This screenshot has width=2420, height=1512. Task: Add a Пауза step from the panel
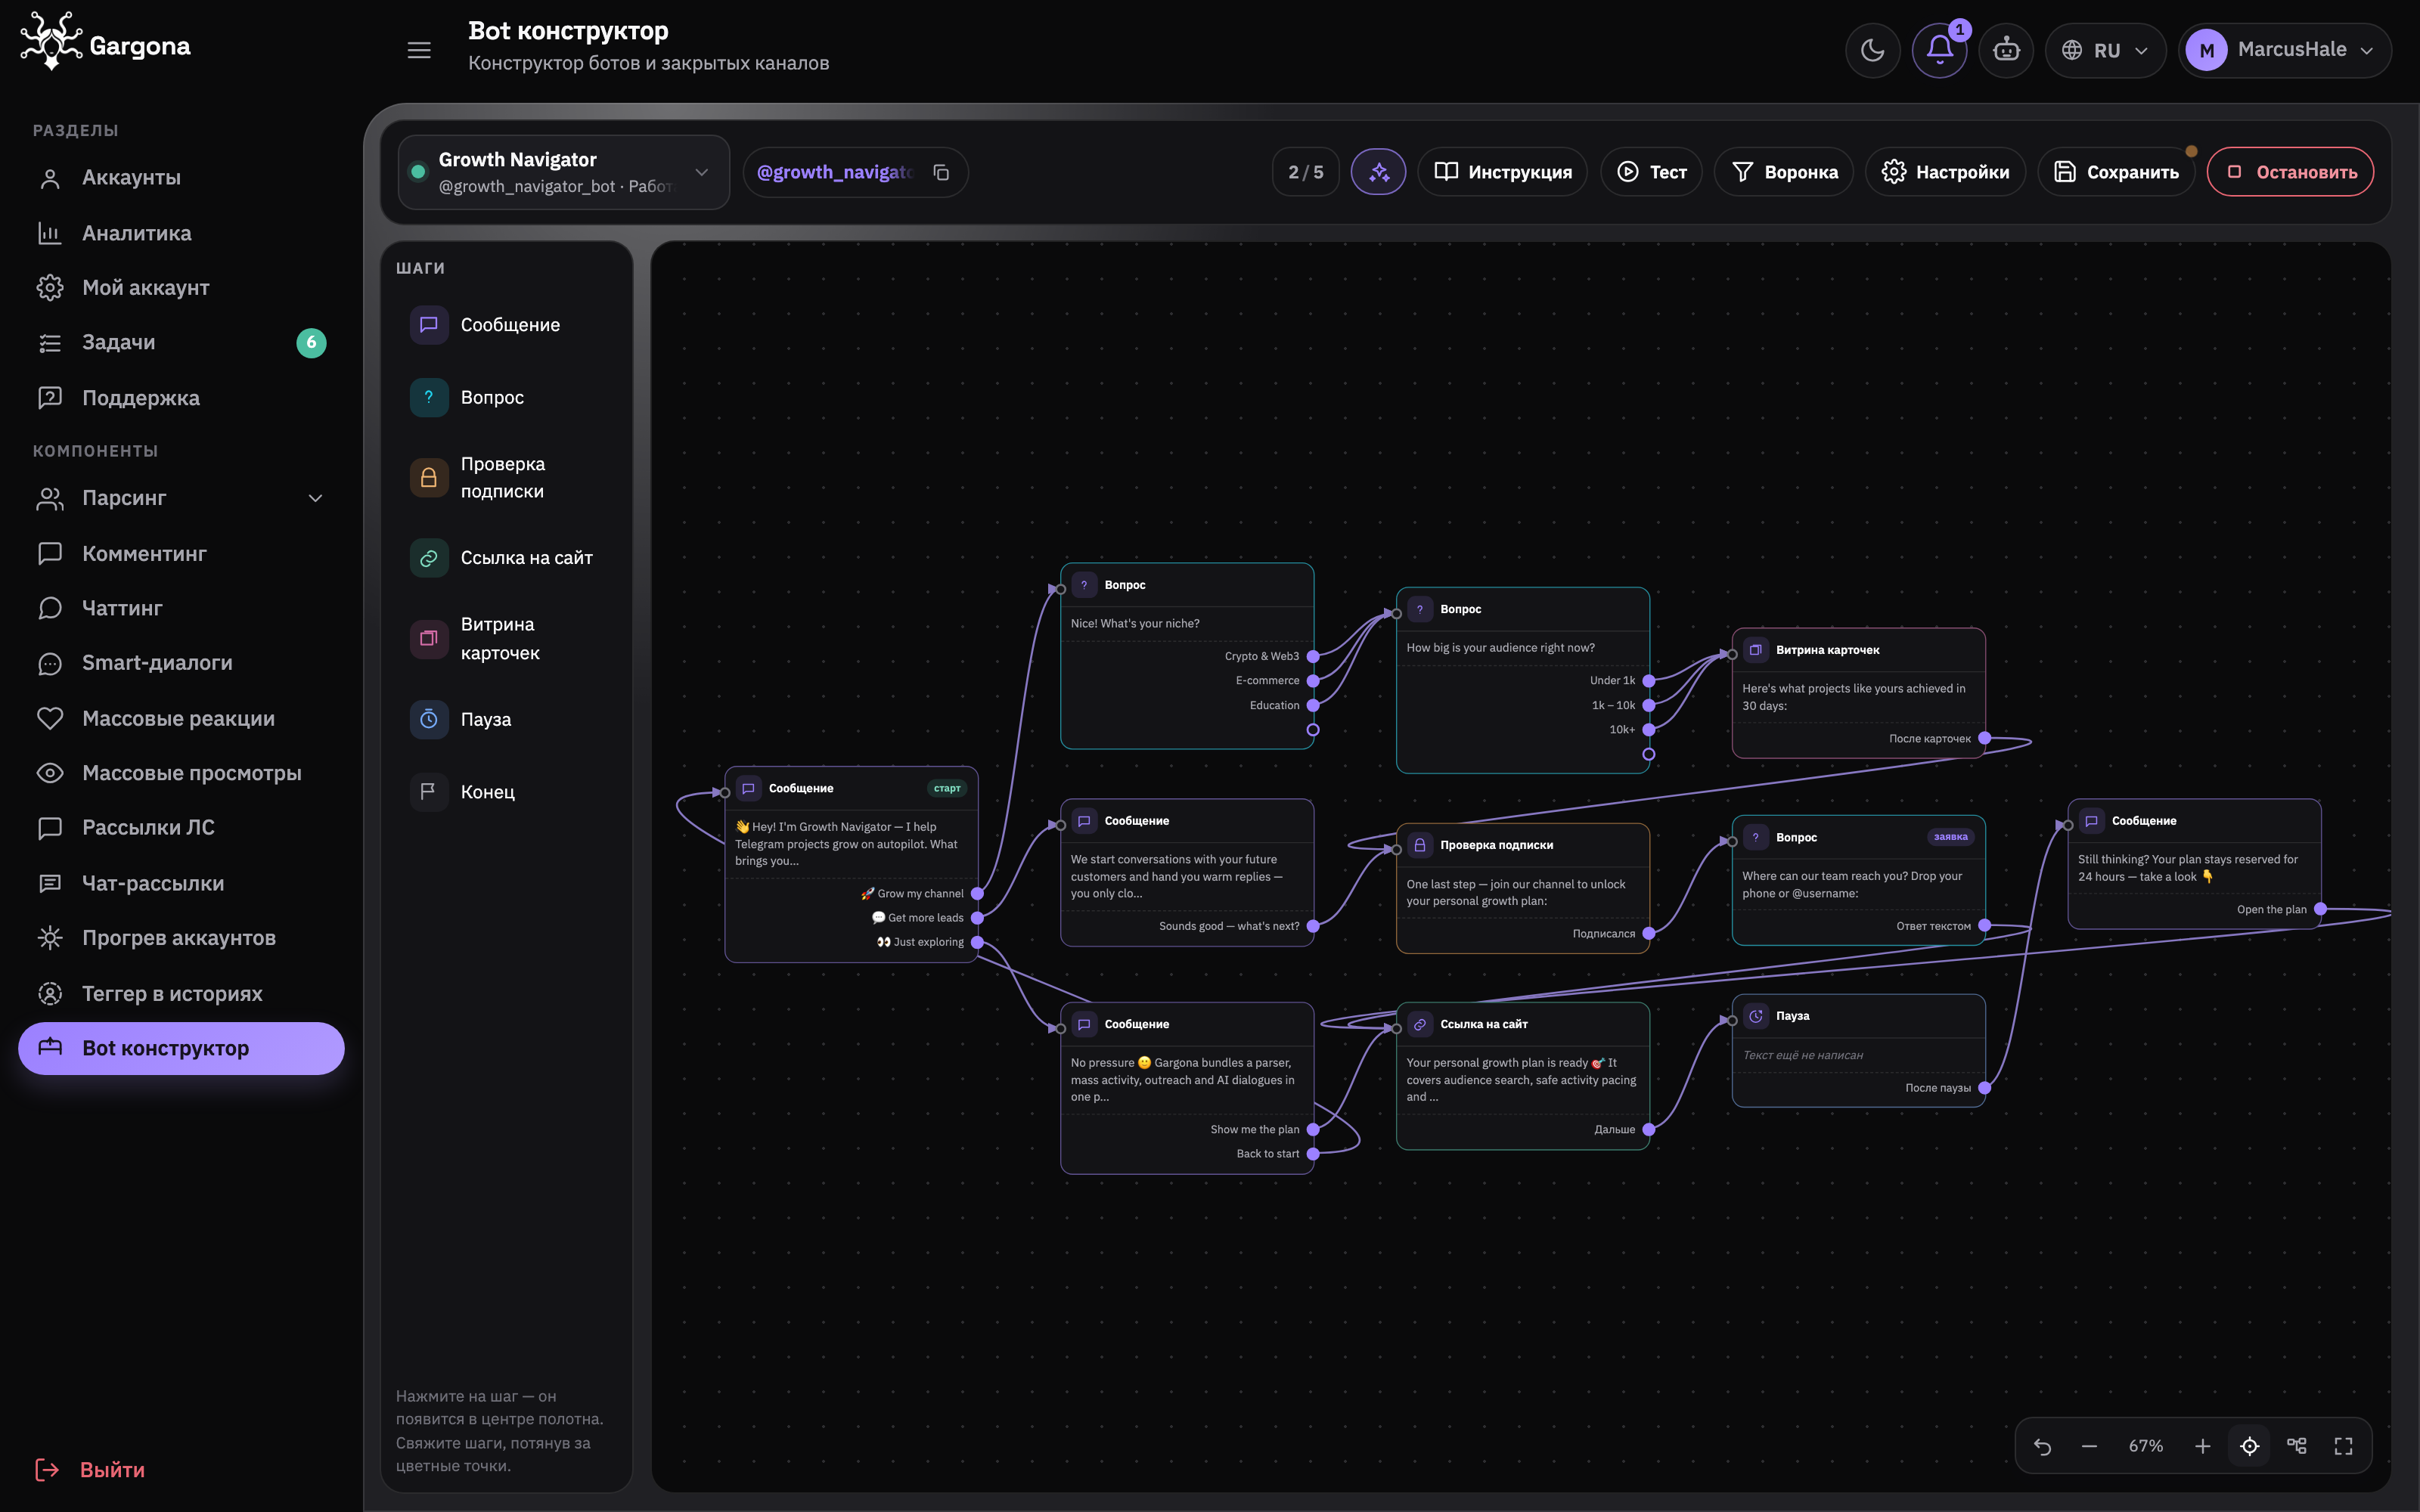tap(507, 719)
